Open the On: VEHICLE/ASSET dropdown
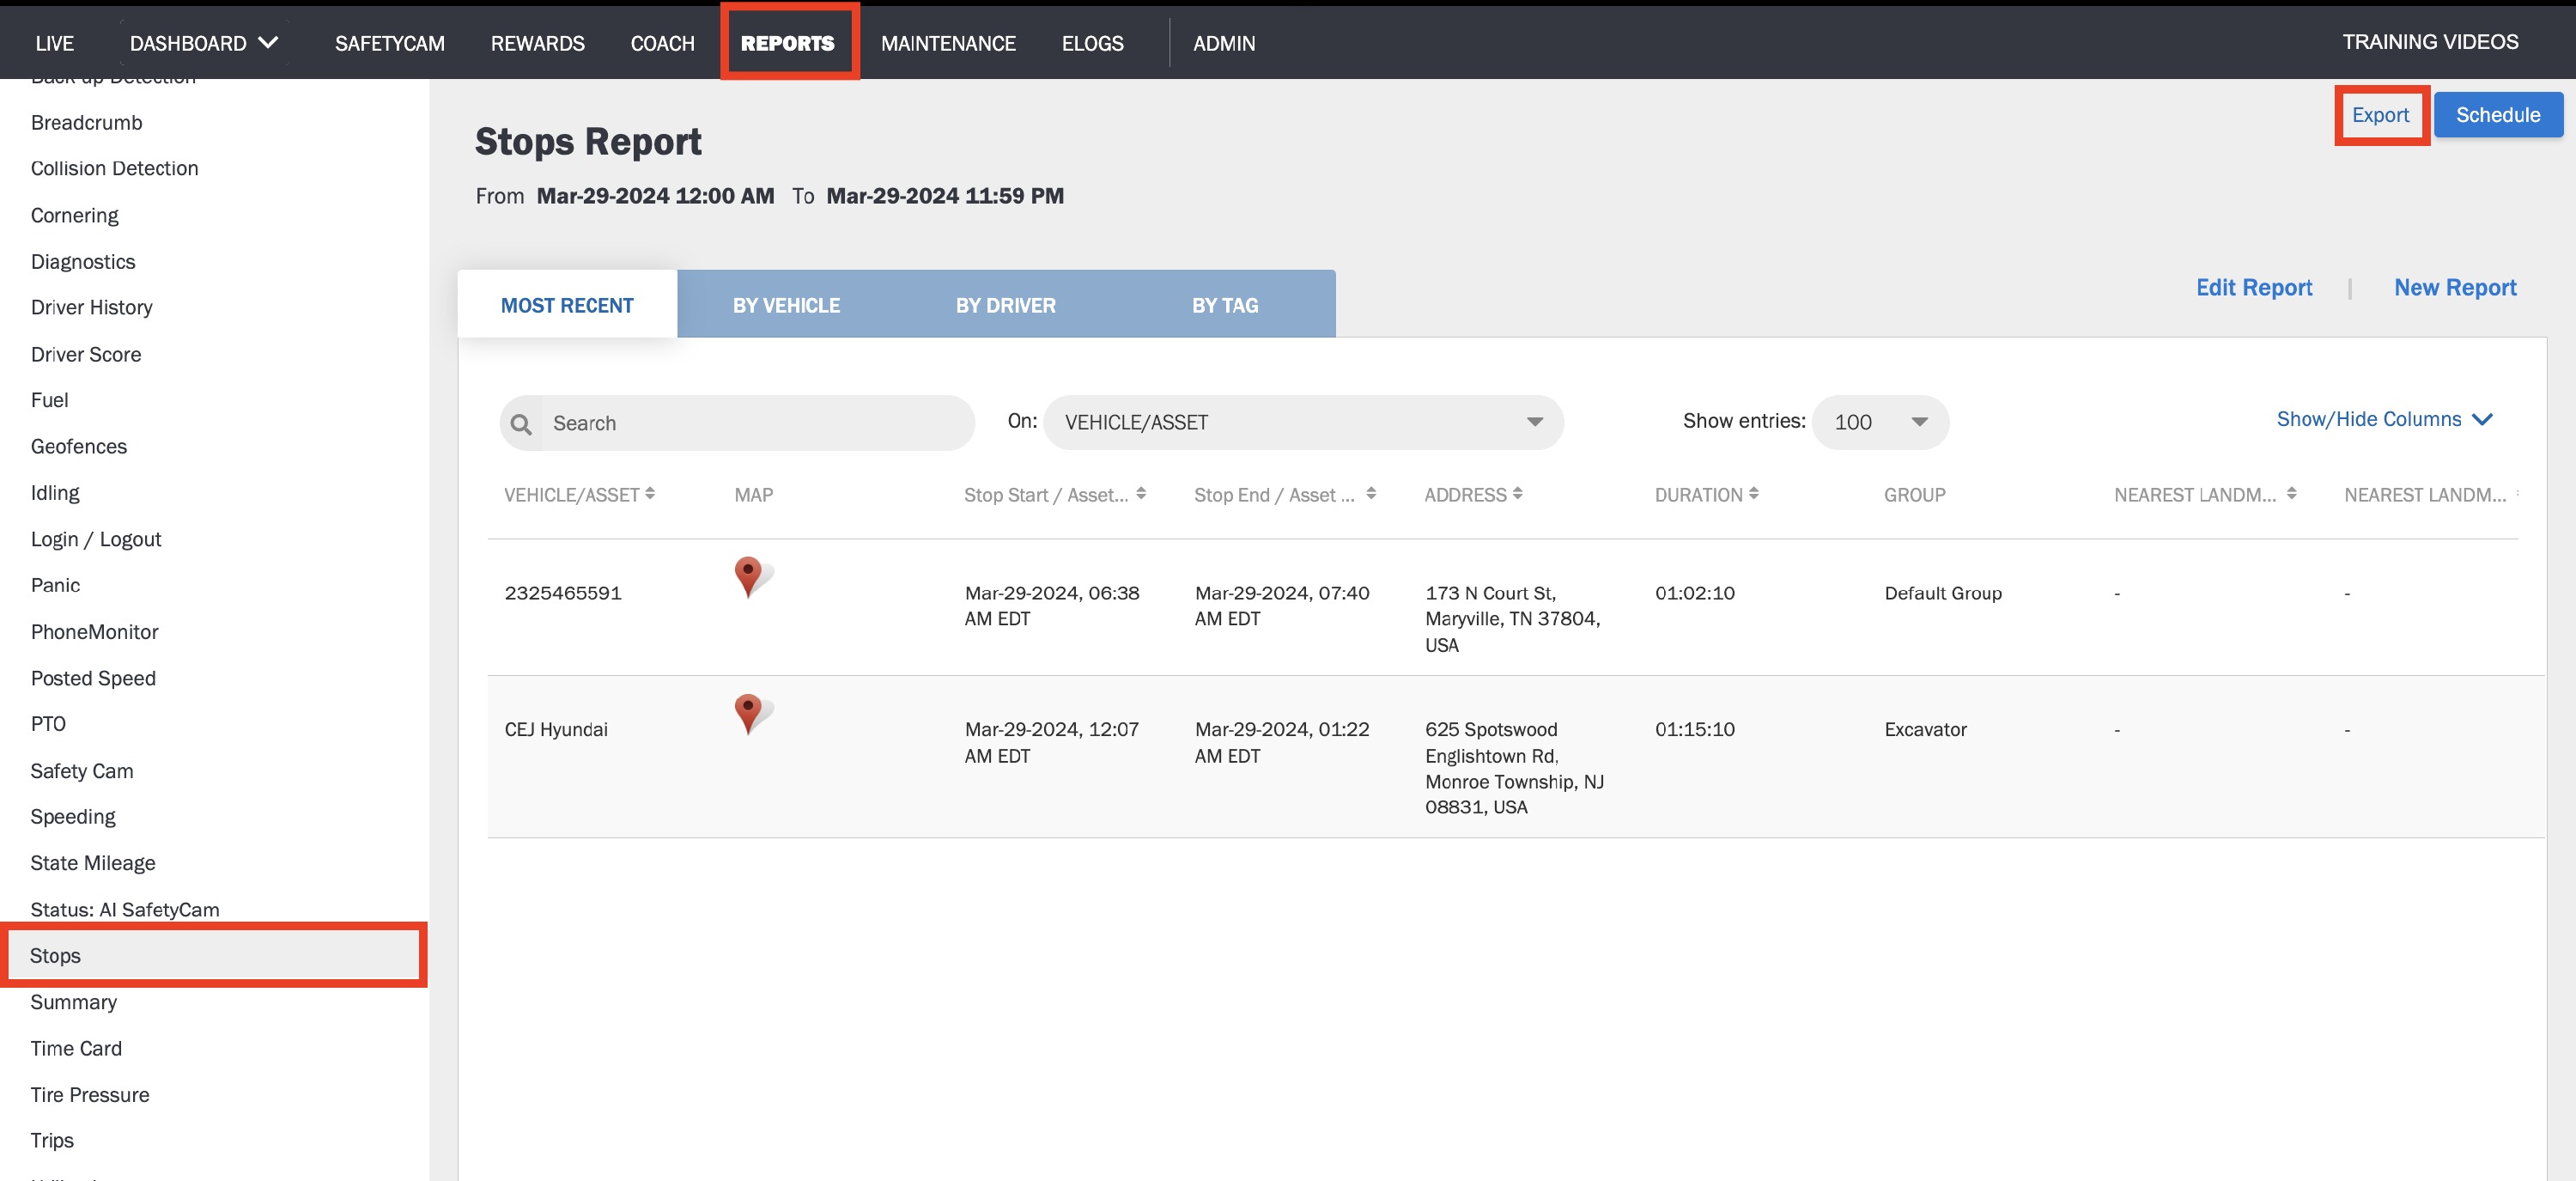This screenshot has height=1181, width=2576. [x=1303, y=422]
